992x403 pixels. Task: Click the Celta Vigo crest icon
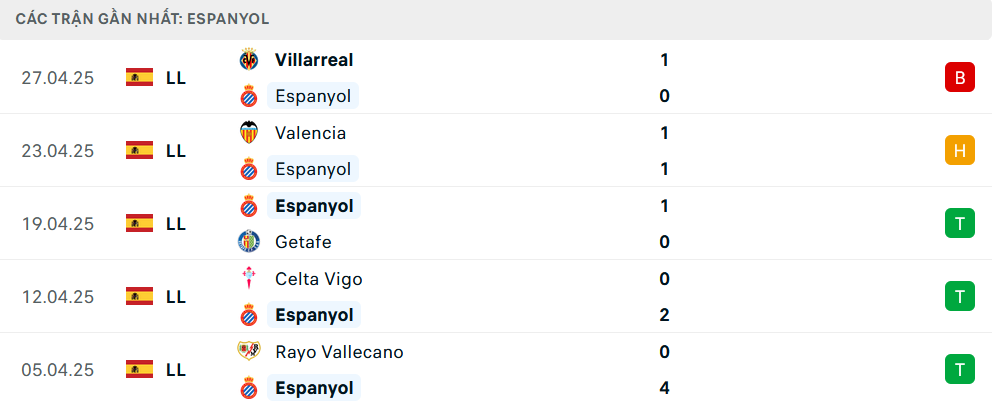(x=249, y=279)
